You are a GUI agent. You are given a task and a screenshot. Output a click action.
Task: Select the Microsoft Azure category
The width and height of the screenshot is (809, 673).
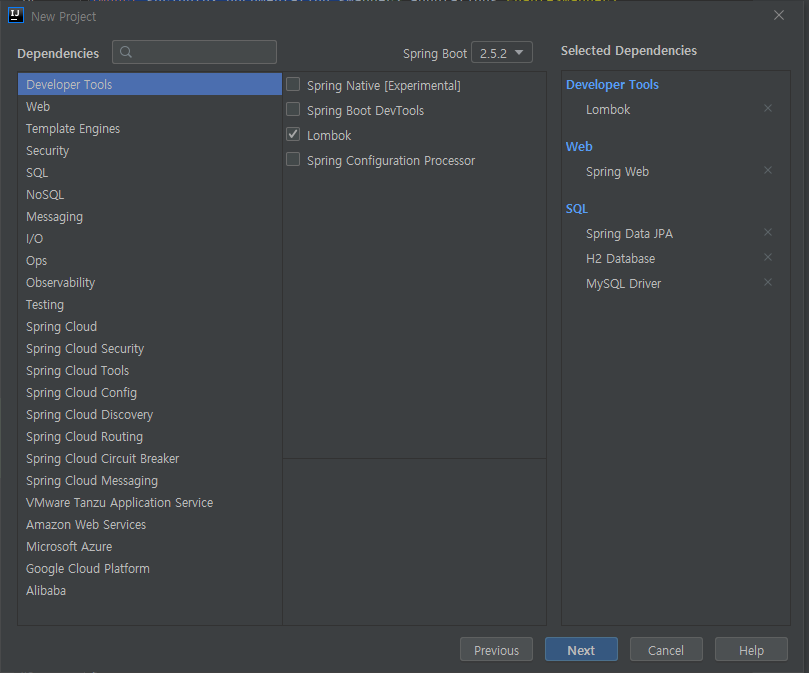click(x=150, y=547)
